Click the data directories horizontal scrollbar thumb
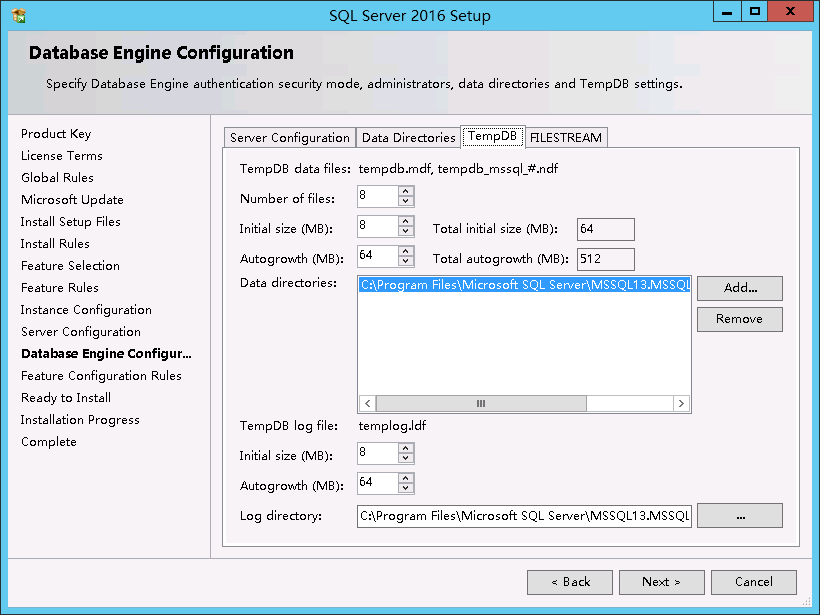820x615 pixels. (481, 403)
